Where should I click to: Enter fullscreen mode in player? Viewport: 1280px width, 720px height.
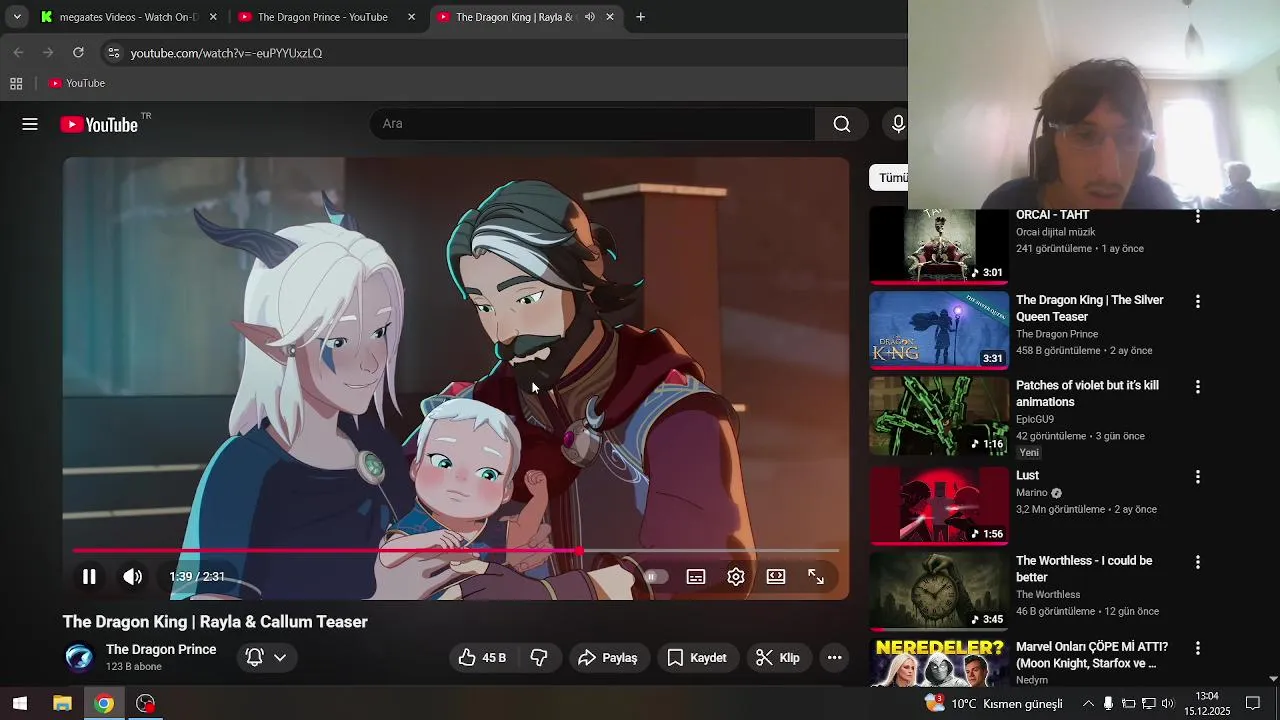pyautogui.click(x=816, y=577)
